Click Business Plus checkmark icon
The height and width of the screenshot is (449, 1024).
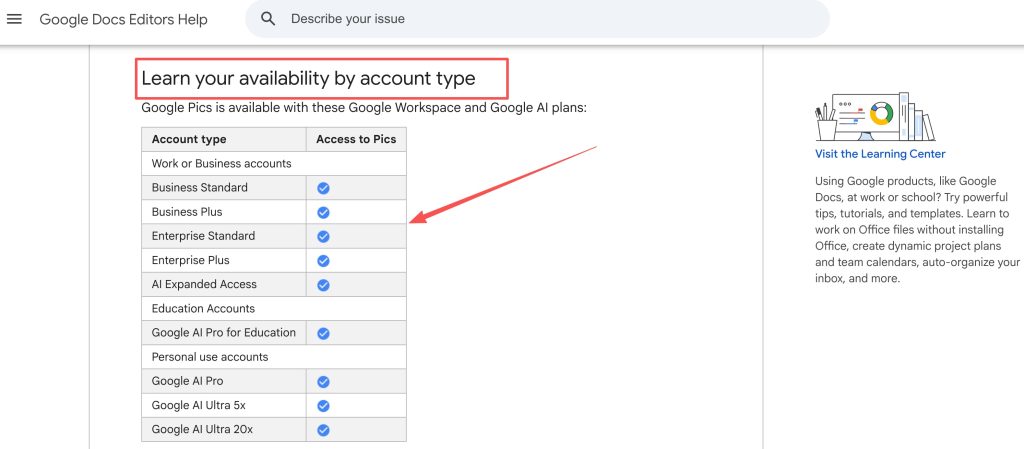pyautogui.click(x=323, y=212)
